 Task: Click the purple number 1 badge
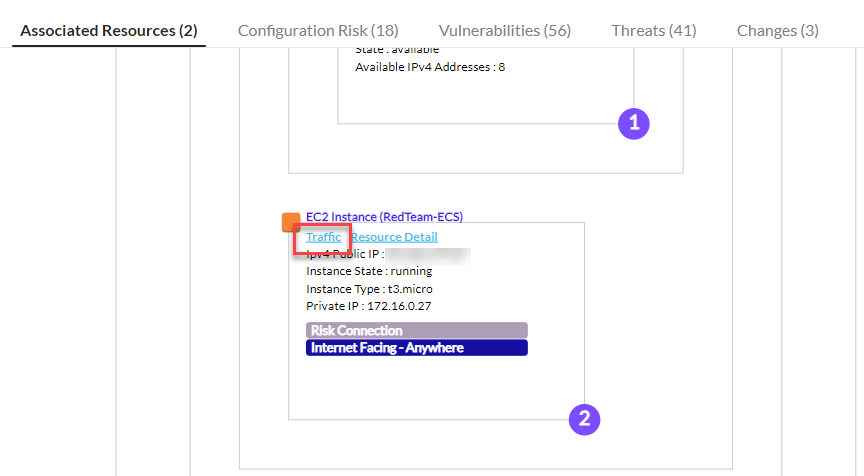coord(634,123)
